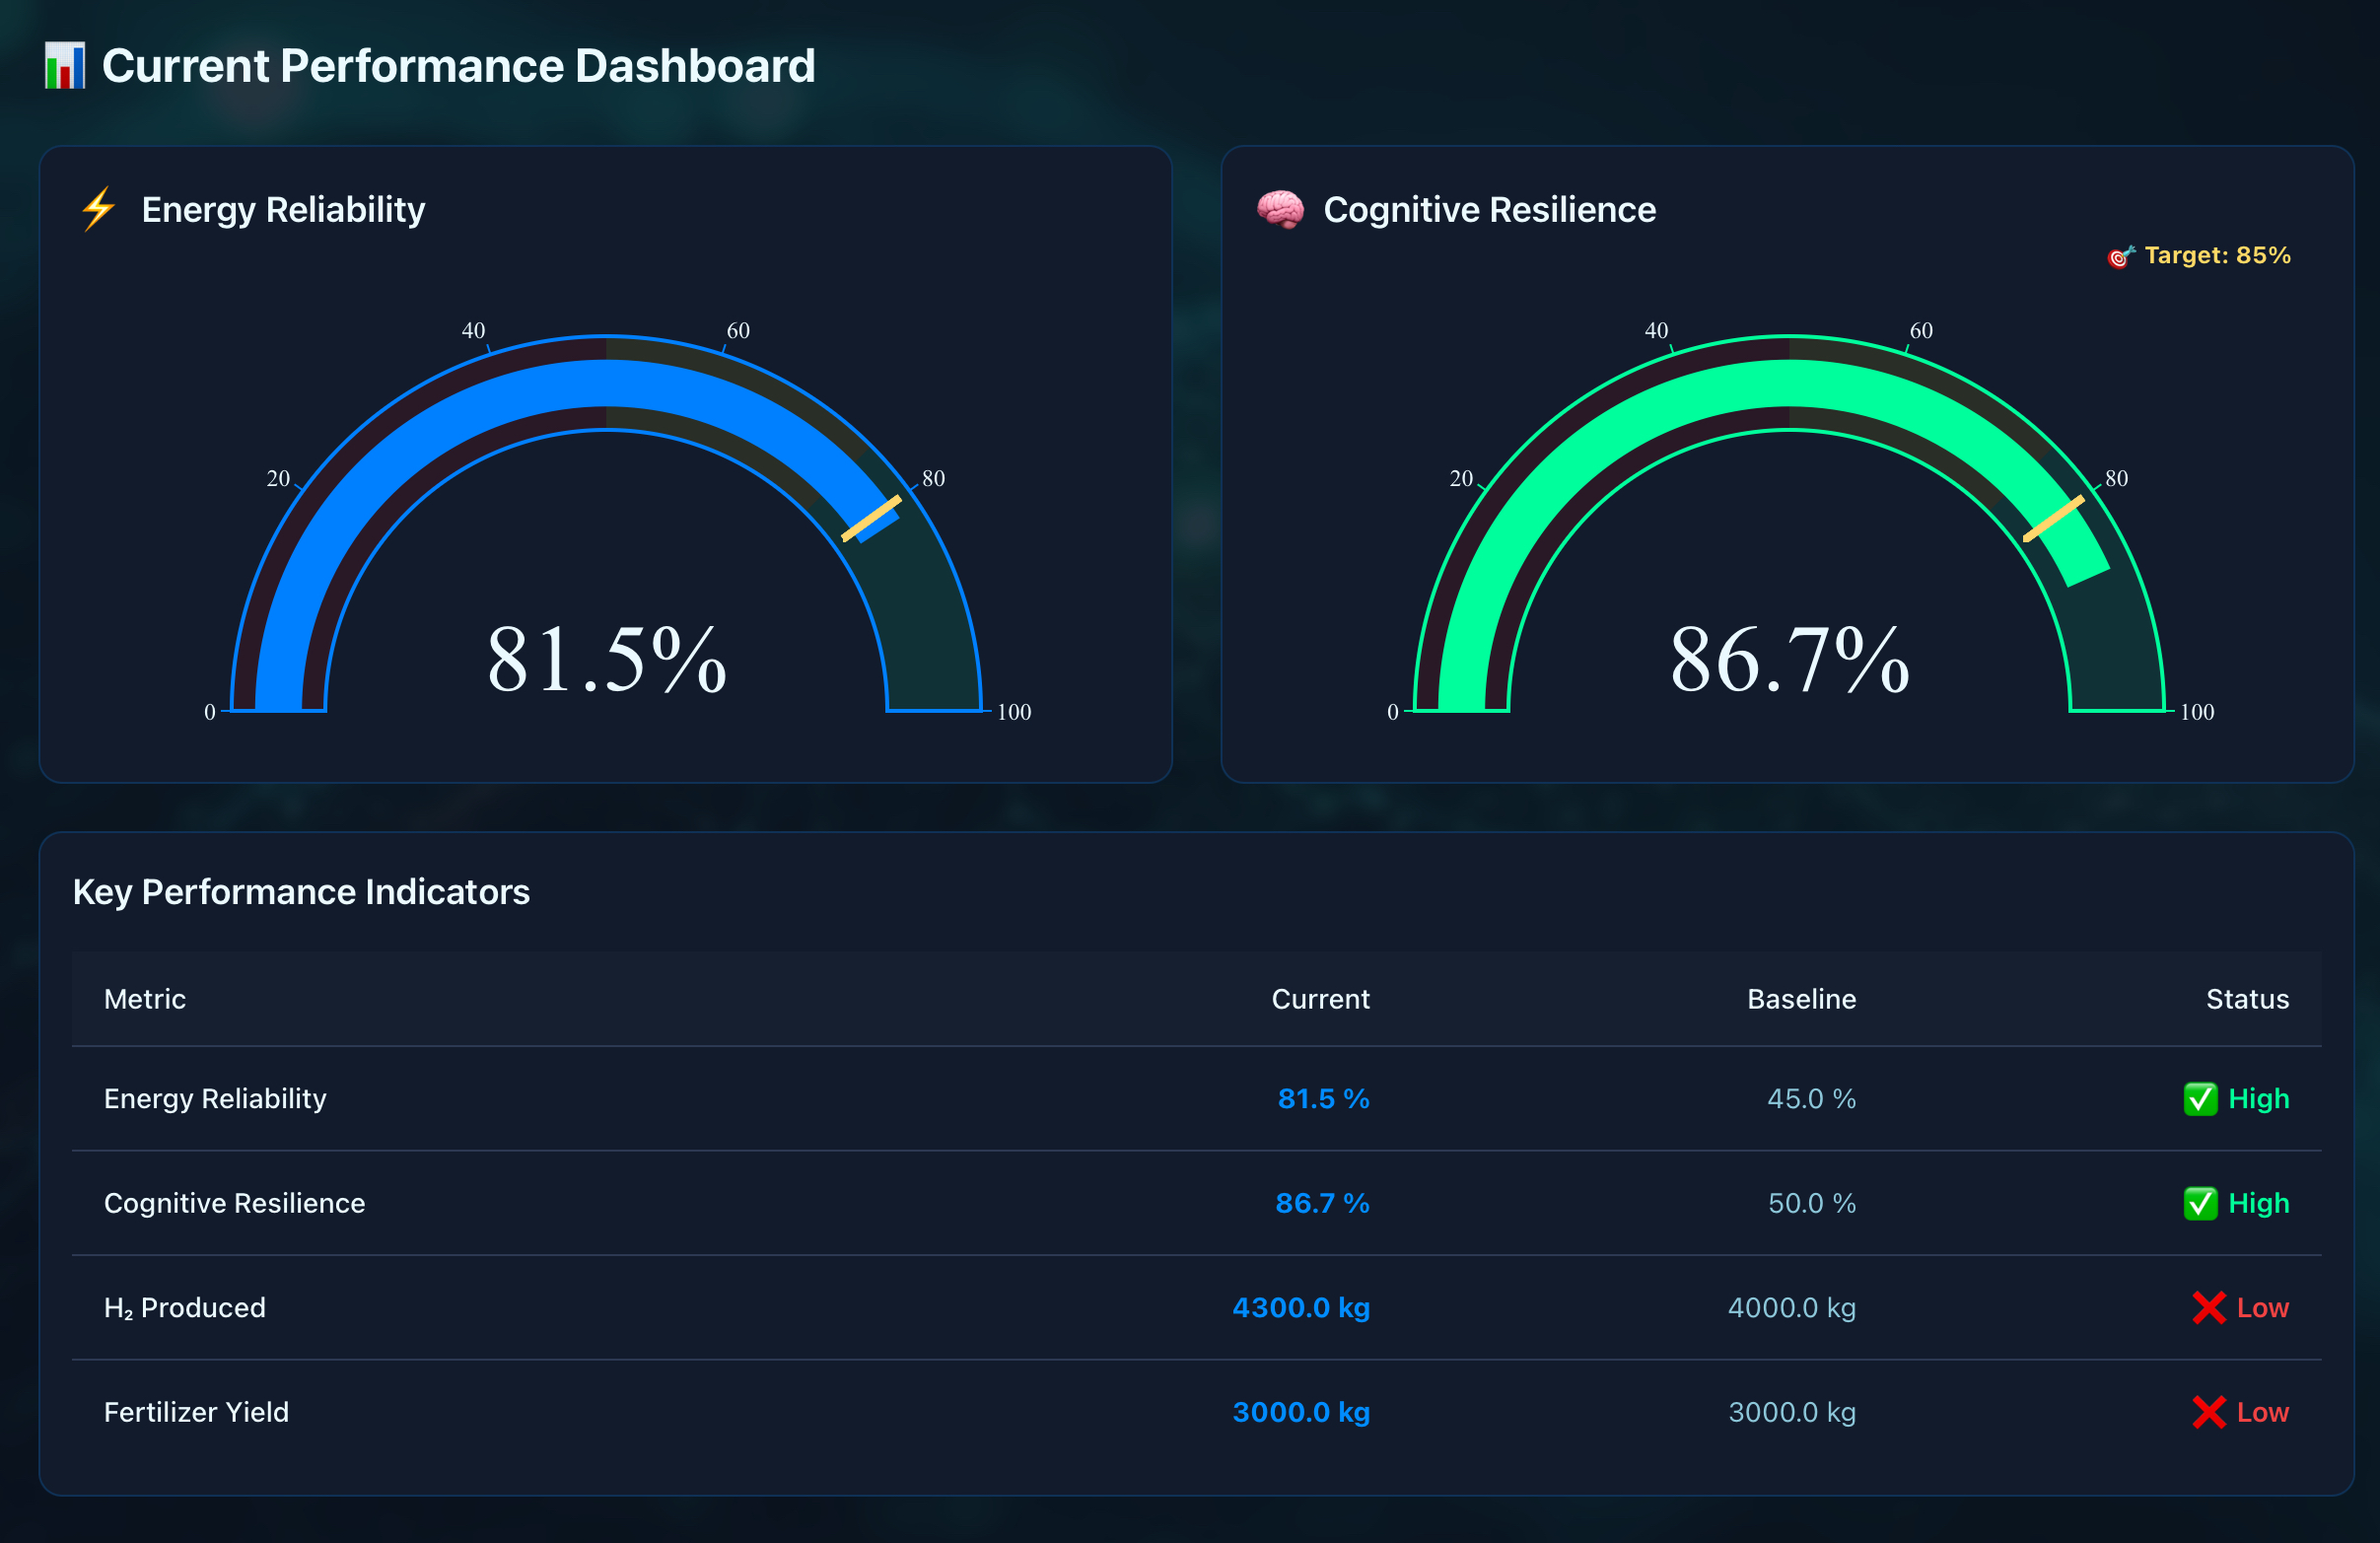
Task: Click the Key Performance Indicators heading
Action: (301, 892)
